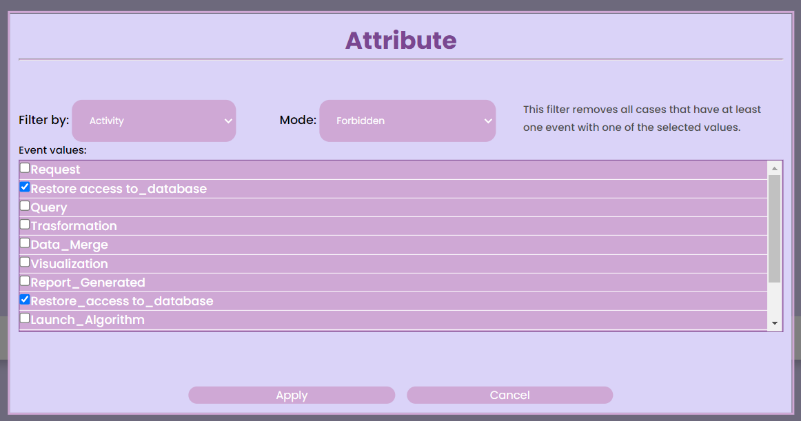Select the Report_Generated checkbox

click(25, 281)
